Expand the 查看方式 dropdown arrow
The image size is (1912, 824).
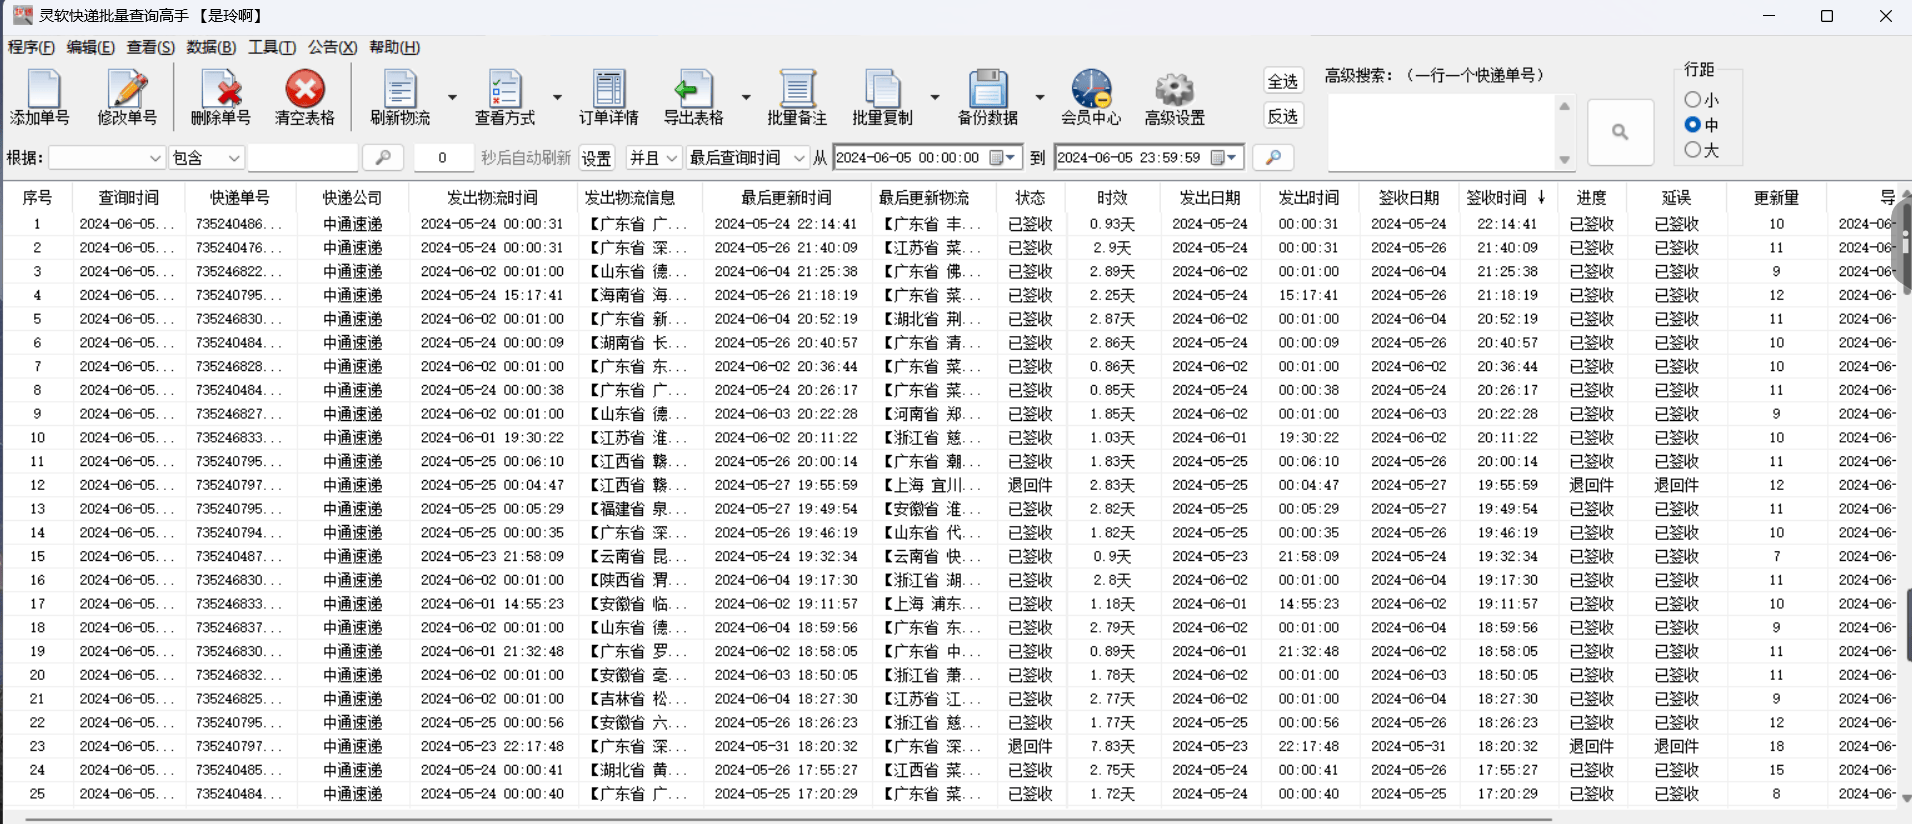pos(557,97)
